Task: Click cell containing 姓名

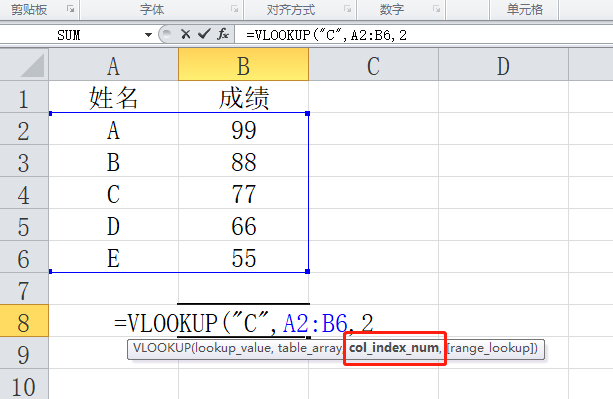Action: [113, 97]
